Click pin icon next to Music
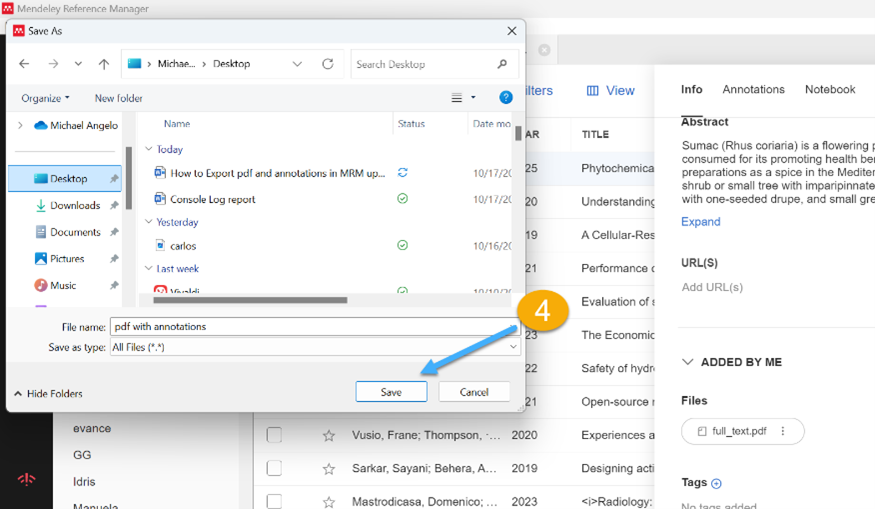The image size is (875, 509). click(x=114, y=286)
